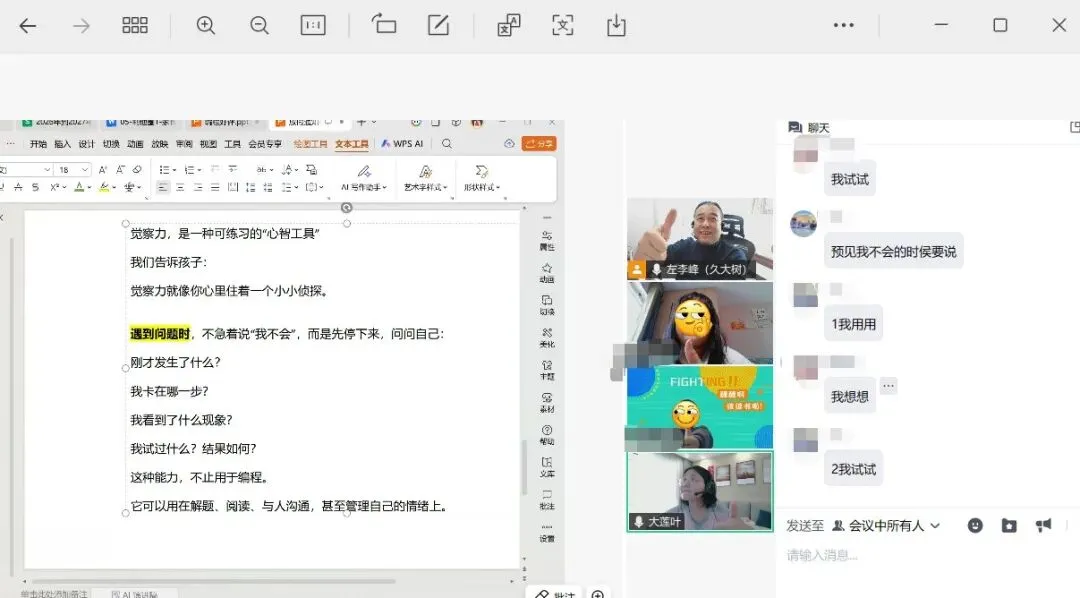
Task: Open the AI写作助手 dropdown
Action: tap(364, 178)
